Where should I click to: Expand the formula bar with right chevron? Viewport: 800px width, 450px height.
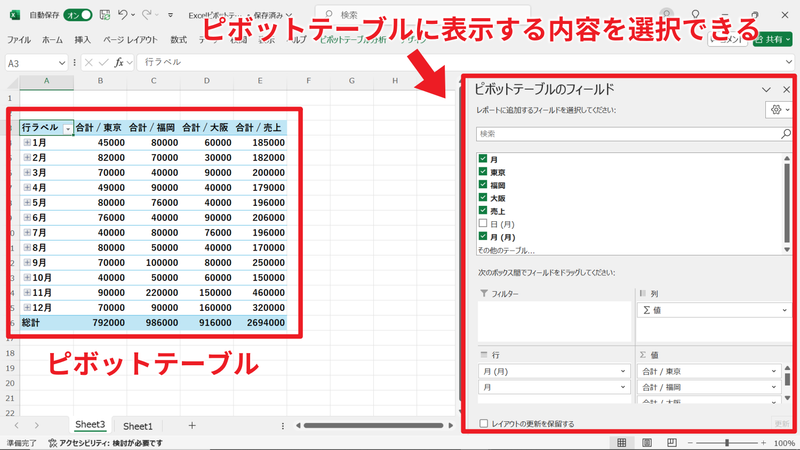click(789, 62)
